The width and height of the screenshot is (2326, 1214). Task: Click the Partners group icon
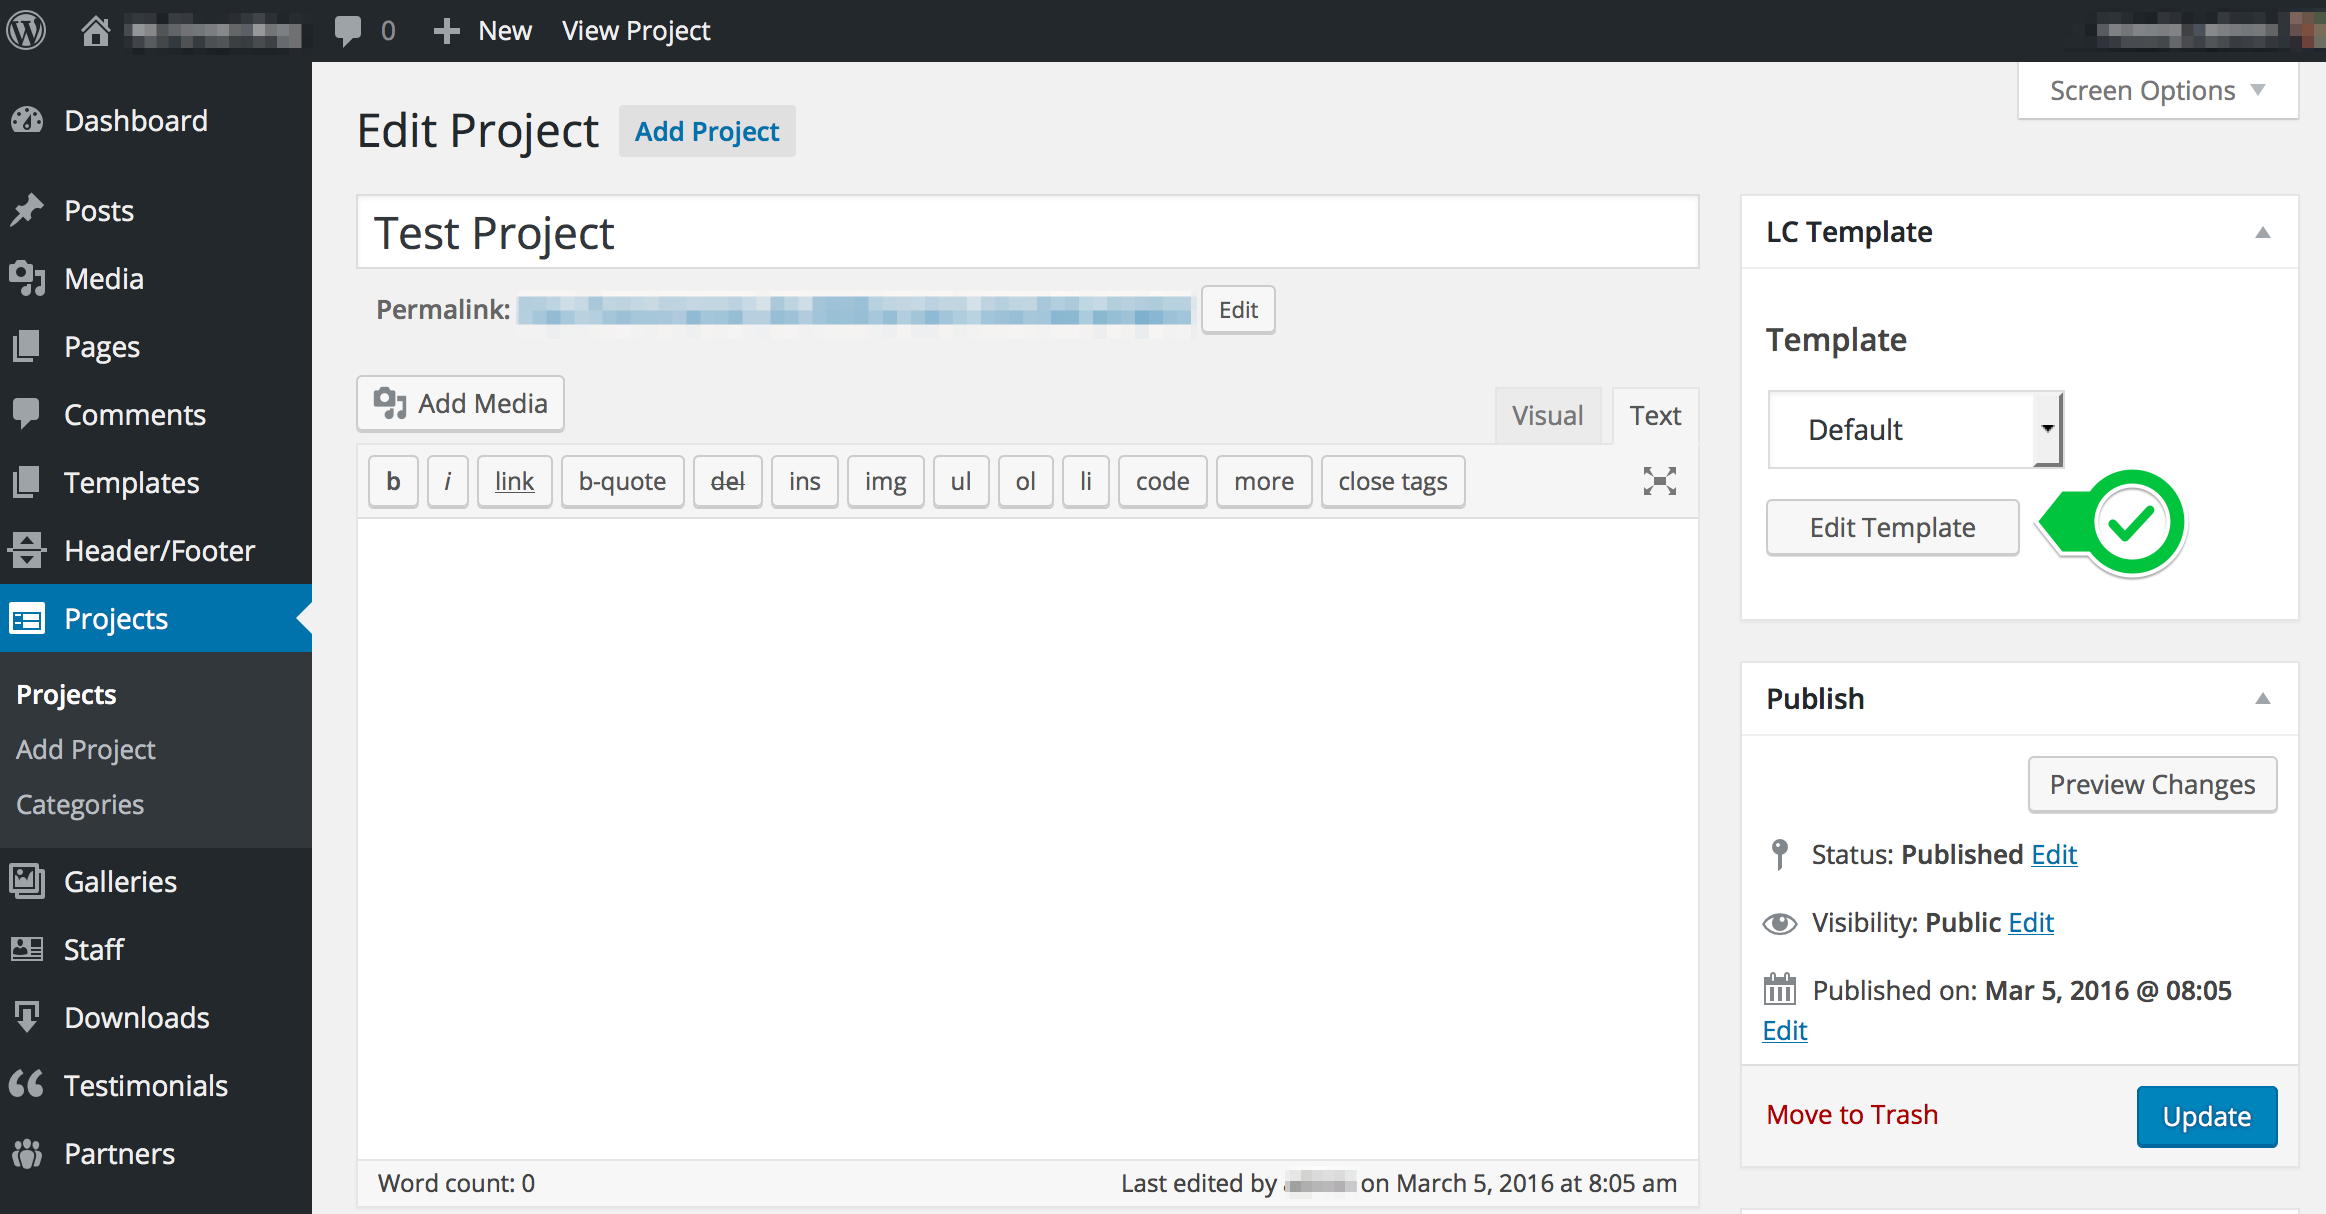(28, 1153)
